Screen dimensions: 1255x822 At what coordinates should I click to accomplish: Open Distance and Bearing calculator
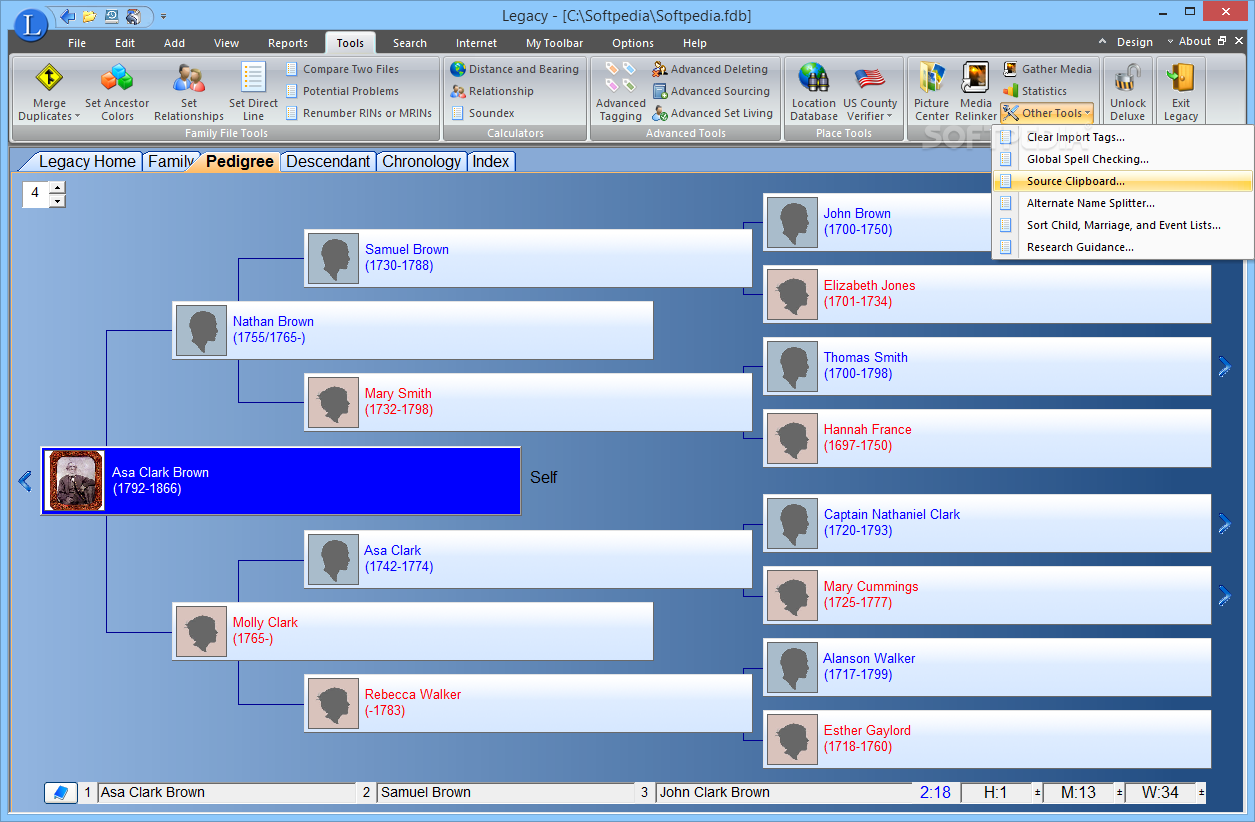514,69
